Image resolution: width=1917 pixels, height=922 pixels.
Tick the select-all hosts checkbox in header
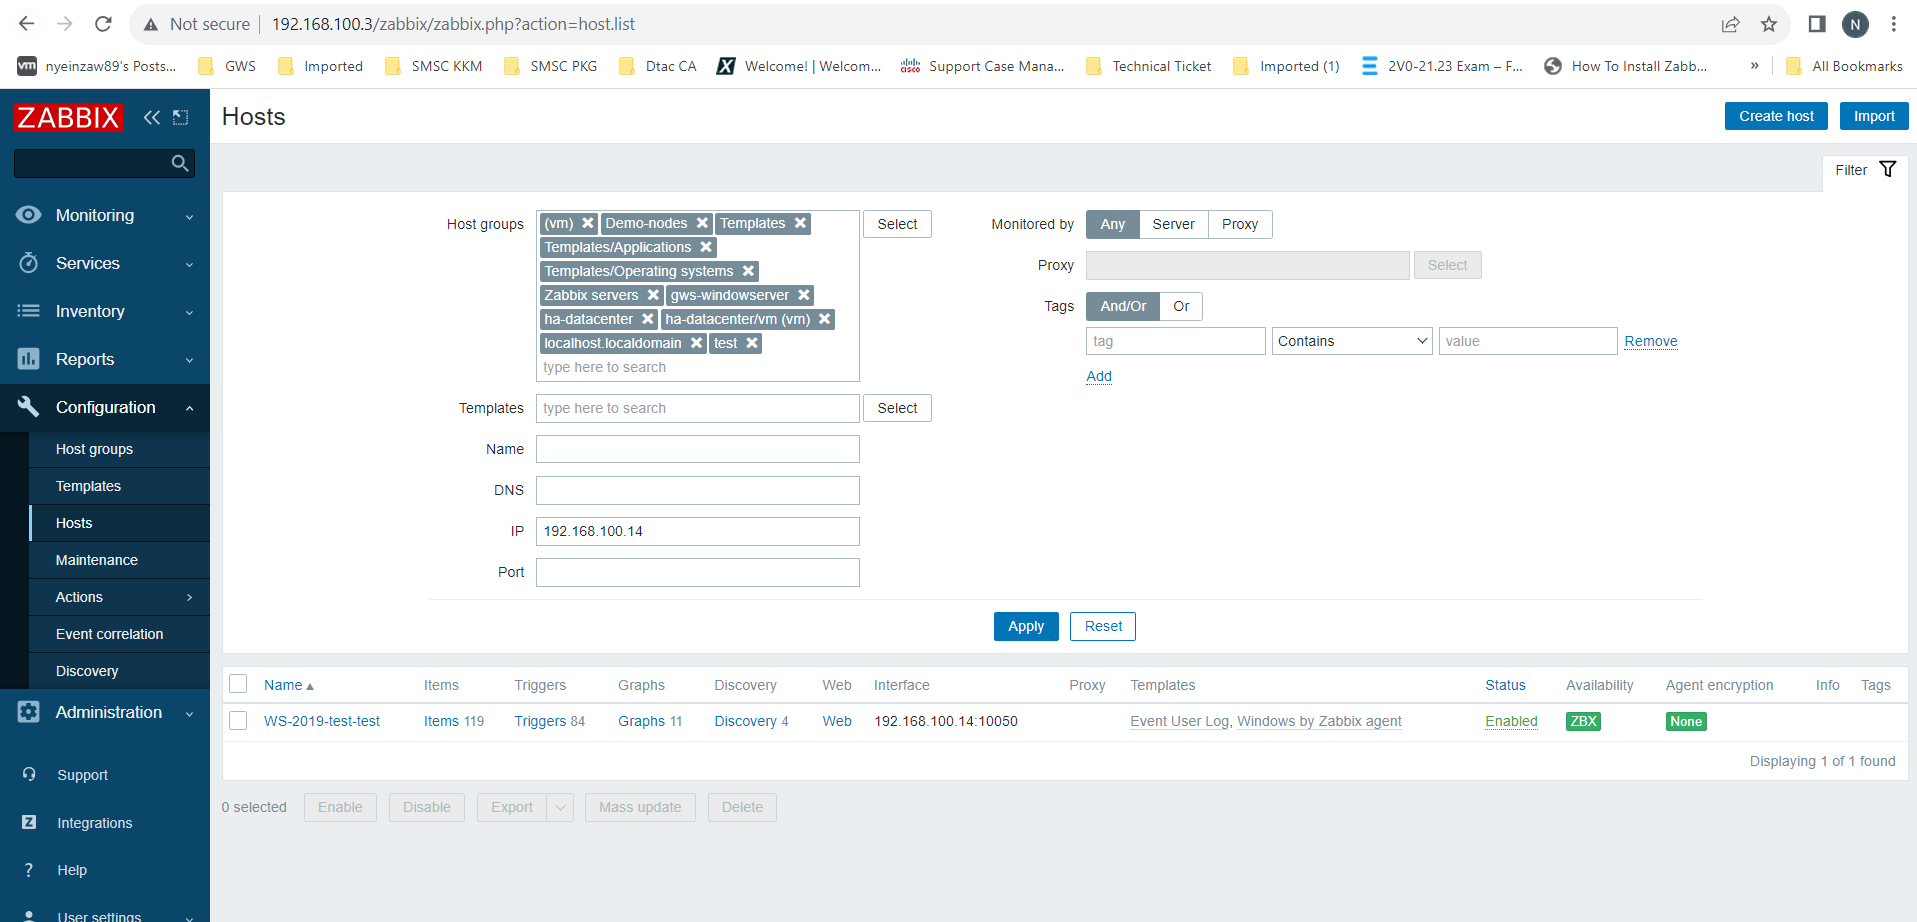238,684
